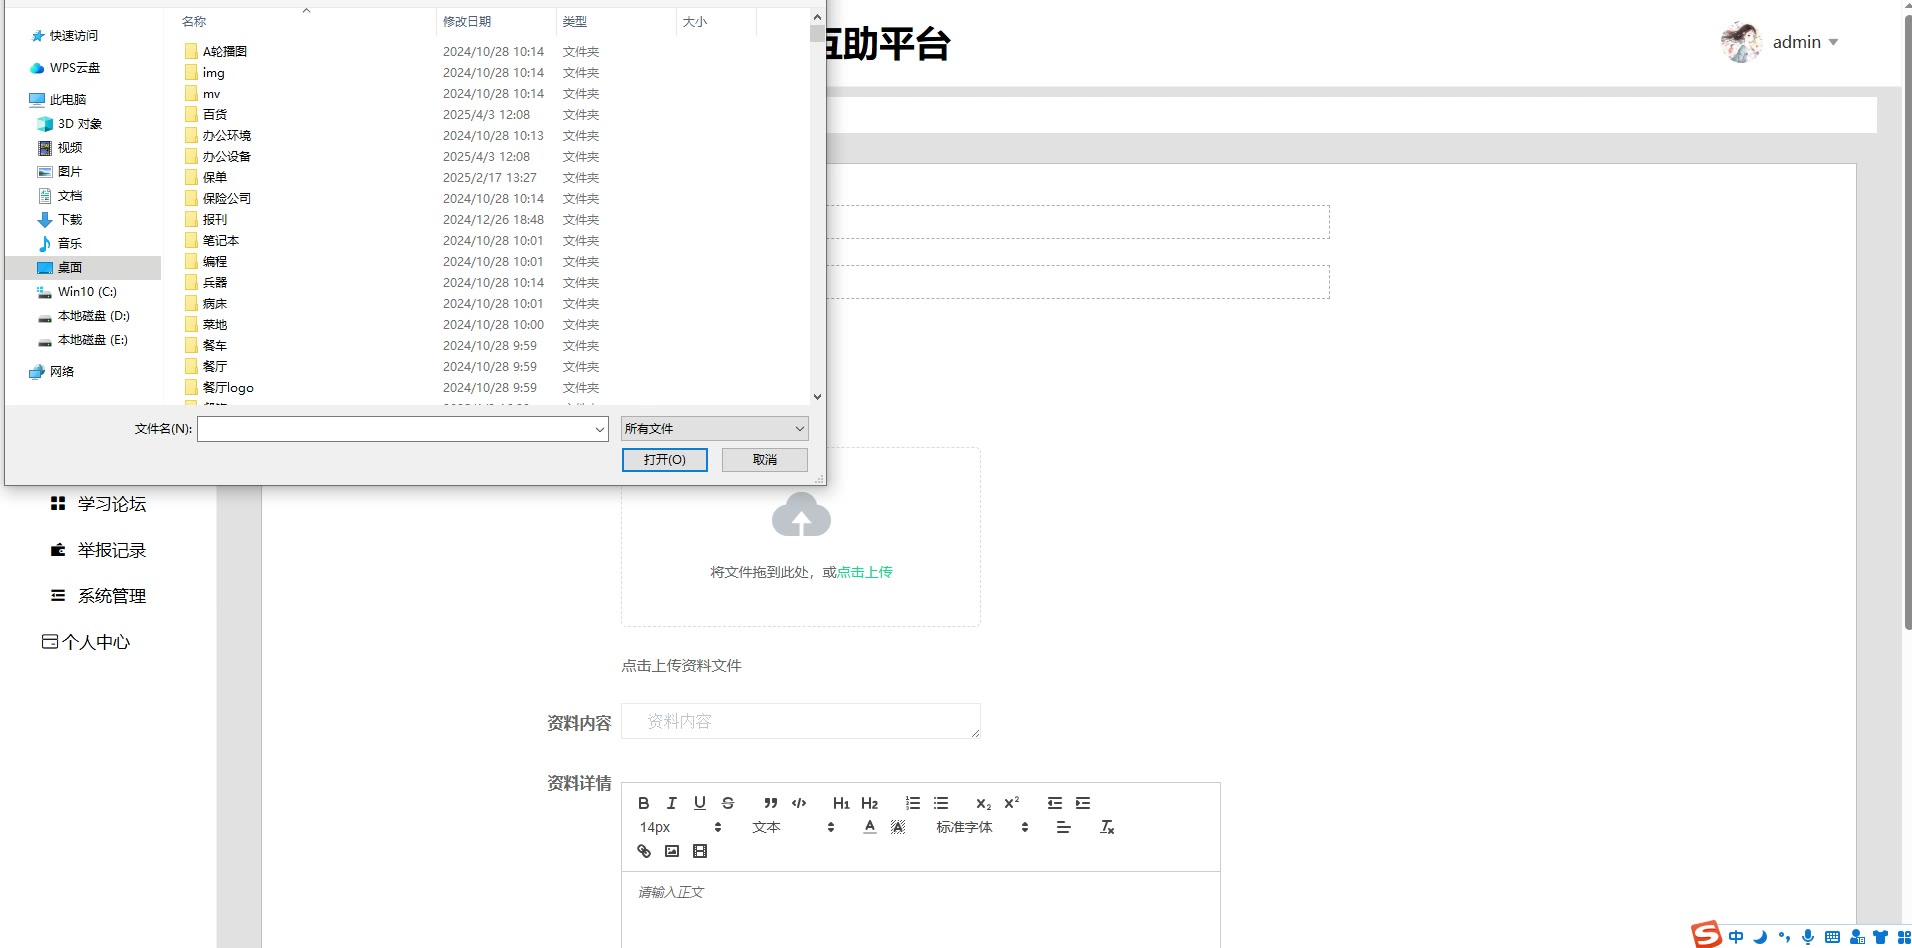Screen dimensions: 1912x948
Task: Toggle Sogou punctuation mode
Action: 1784,937
